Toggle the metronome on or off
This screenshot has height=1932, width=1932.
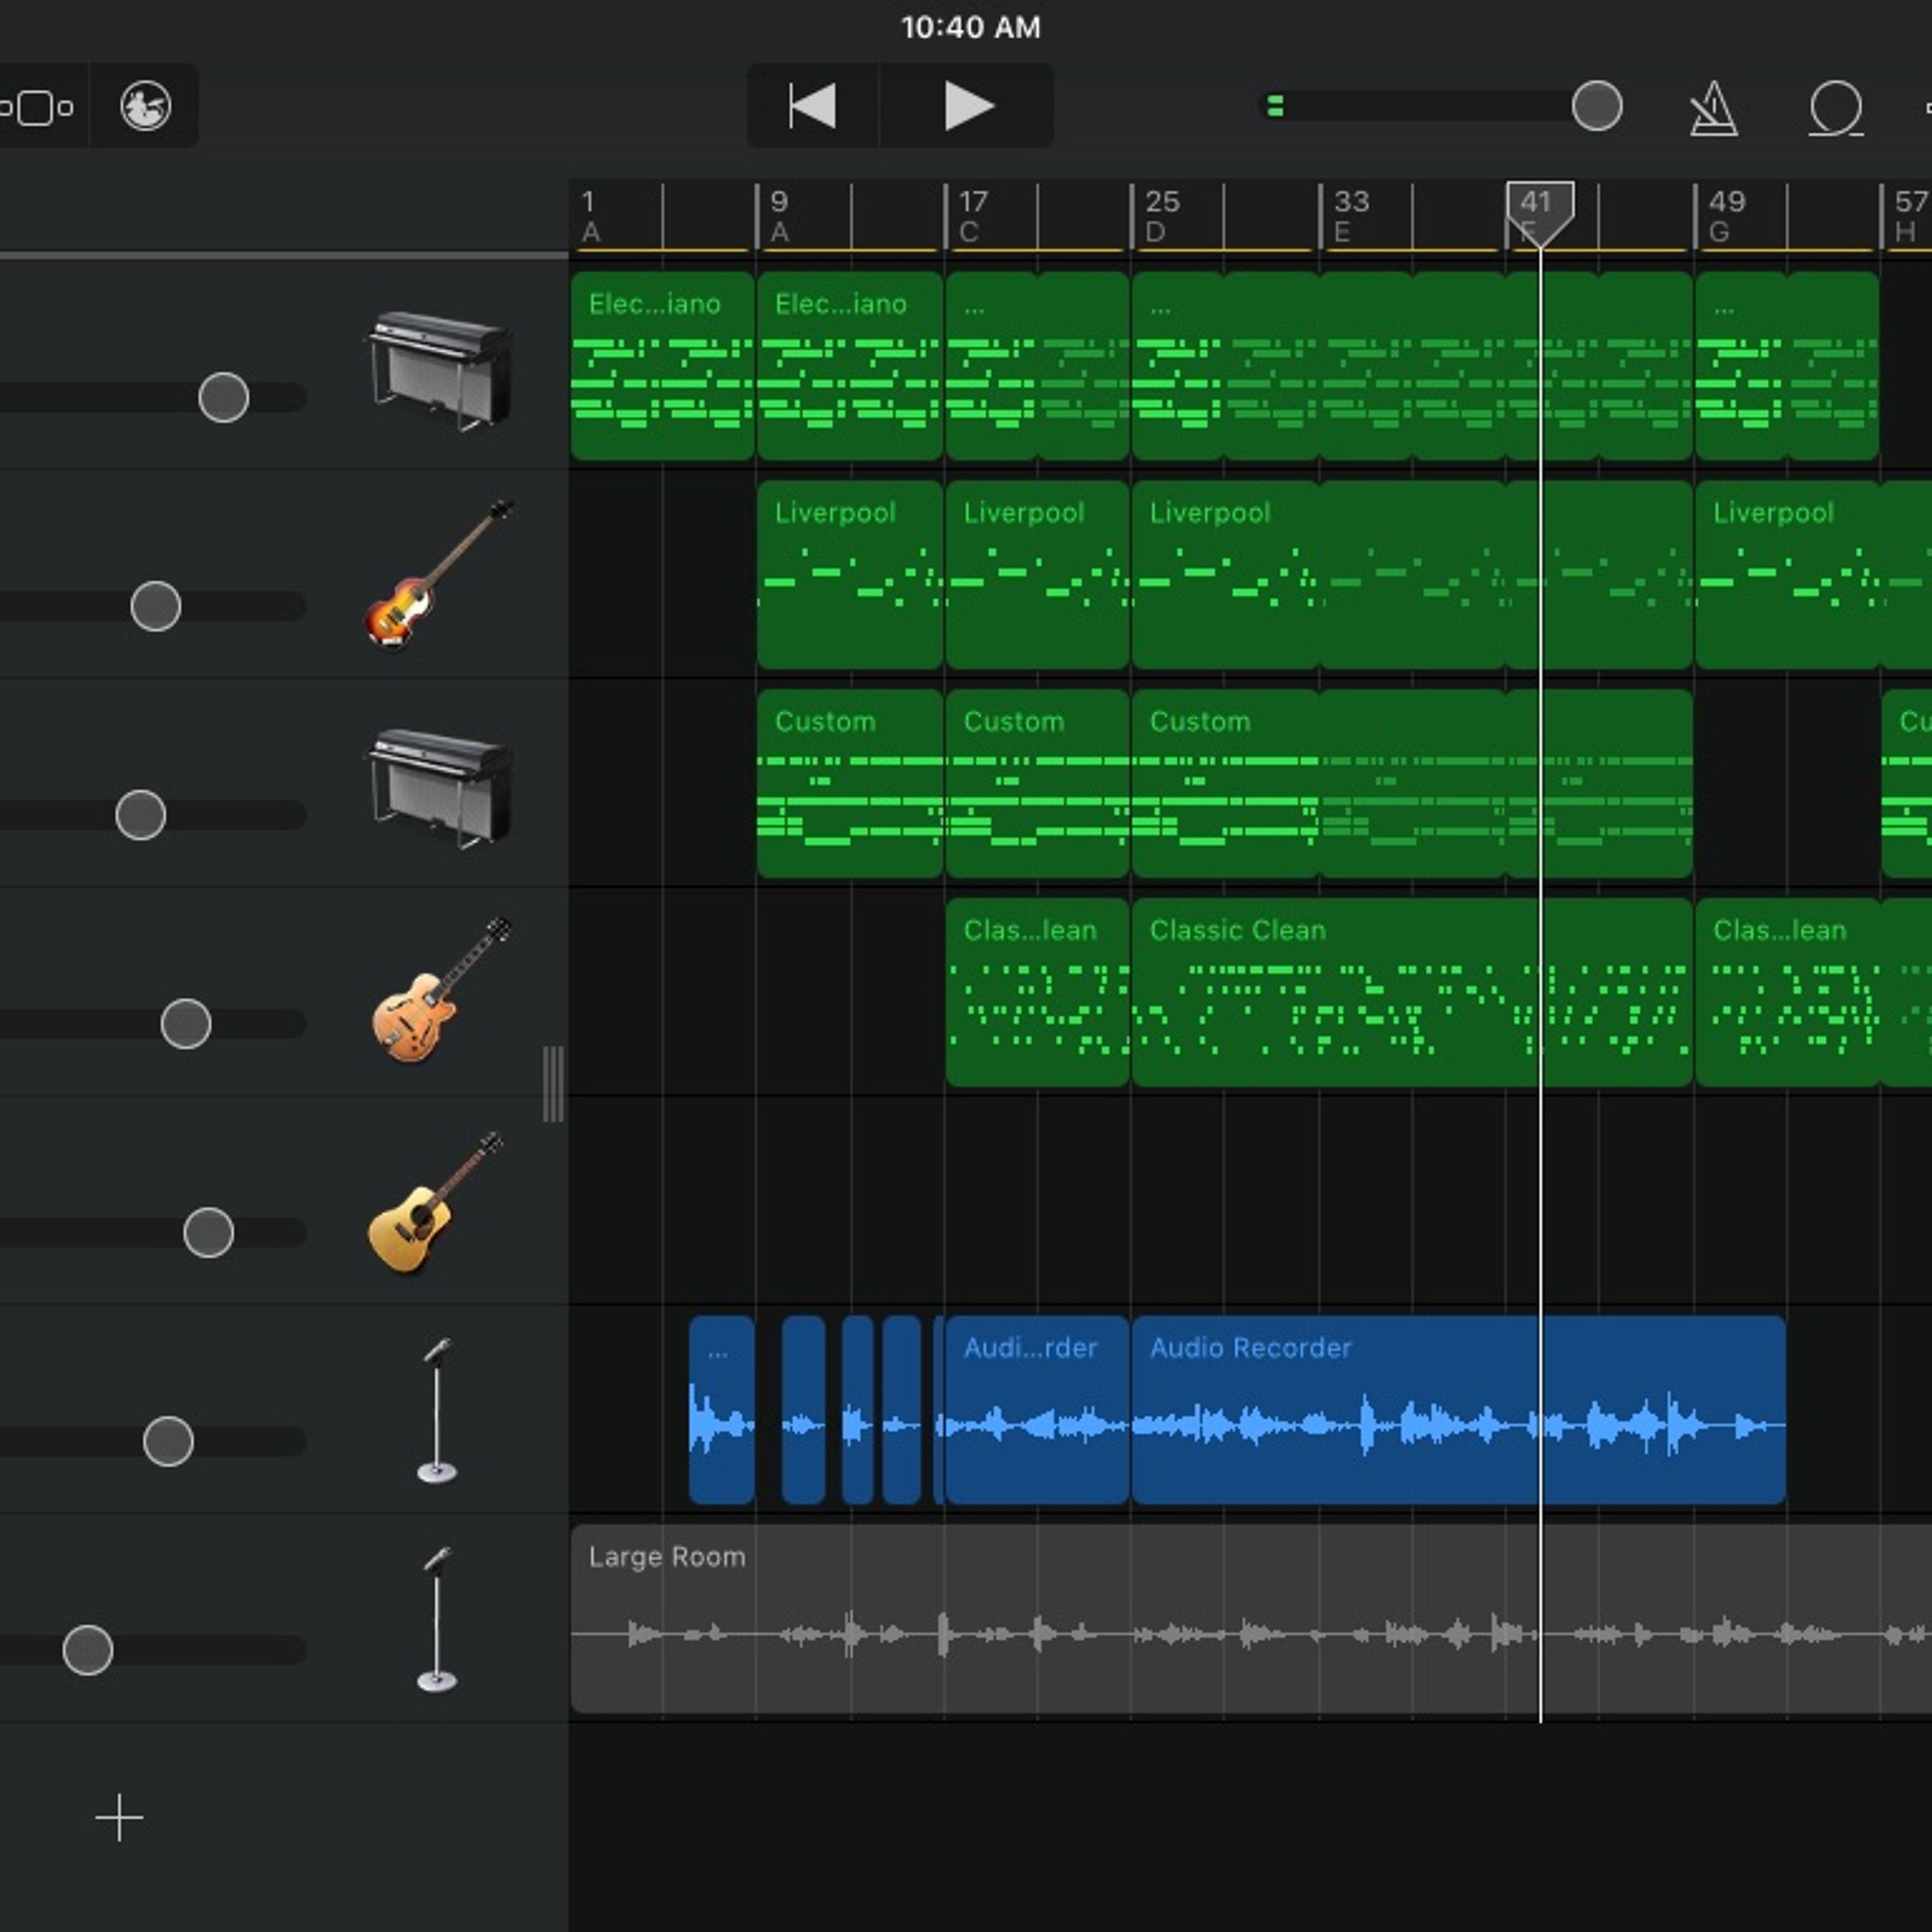coord(1713,108)
